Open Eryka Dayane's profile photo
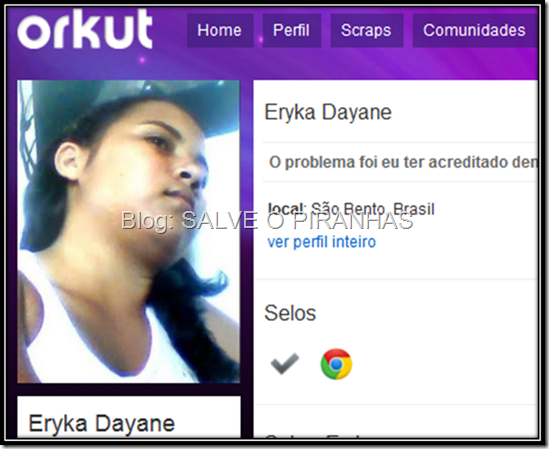 pyautogui.click(x=128, y=232)
